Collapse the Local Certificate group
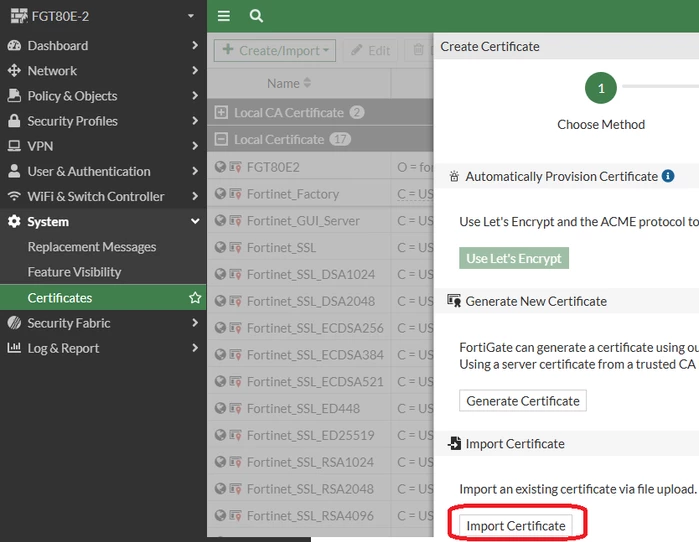 click(x=221, y=139)
